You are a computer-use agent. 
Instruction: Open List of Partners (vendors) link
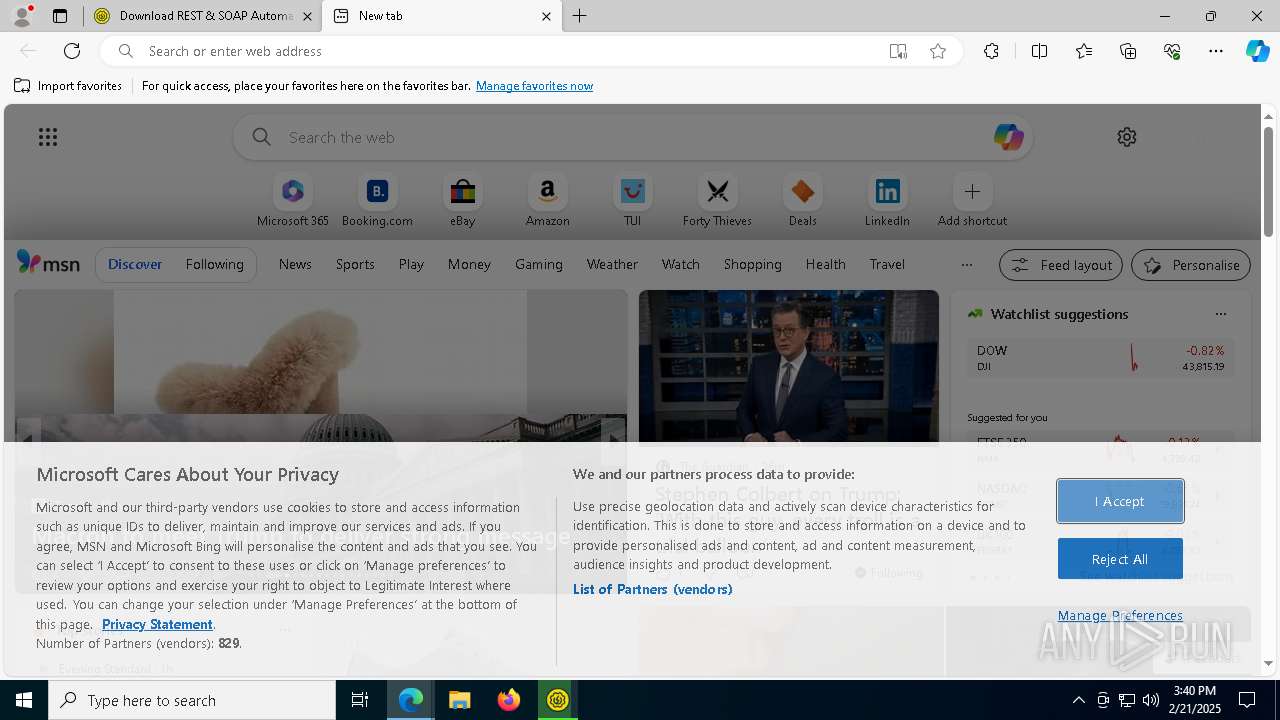pyautogui.click(x=652, y=589)
